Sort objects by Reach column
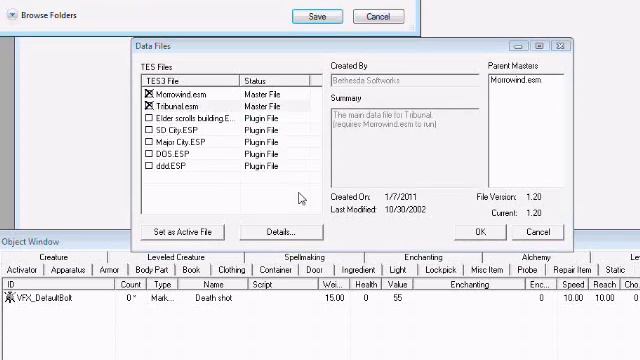640x360 pixels. pyautogui.click(x=604, y=284)
